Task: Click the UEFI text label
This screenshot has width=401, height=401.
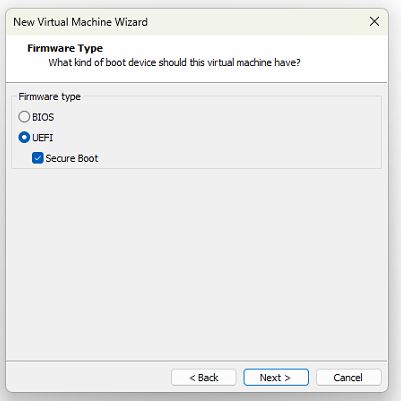Action: point(42,138)
